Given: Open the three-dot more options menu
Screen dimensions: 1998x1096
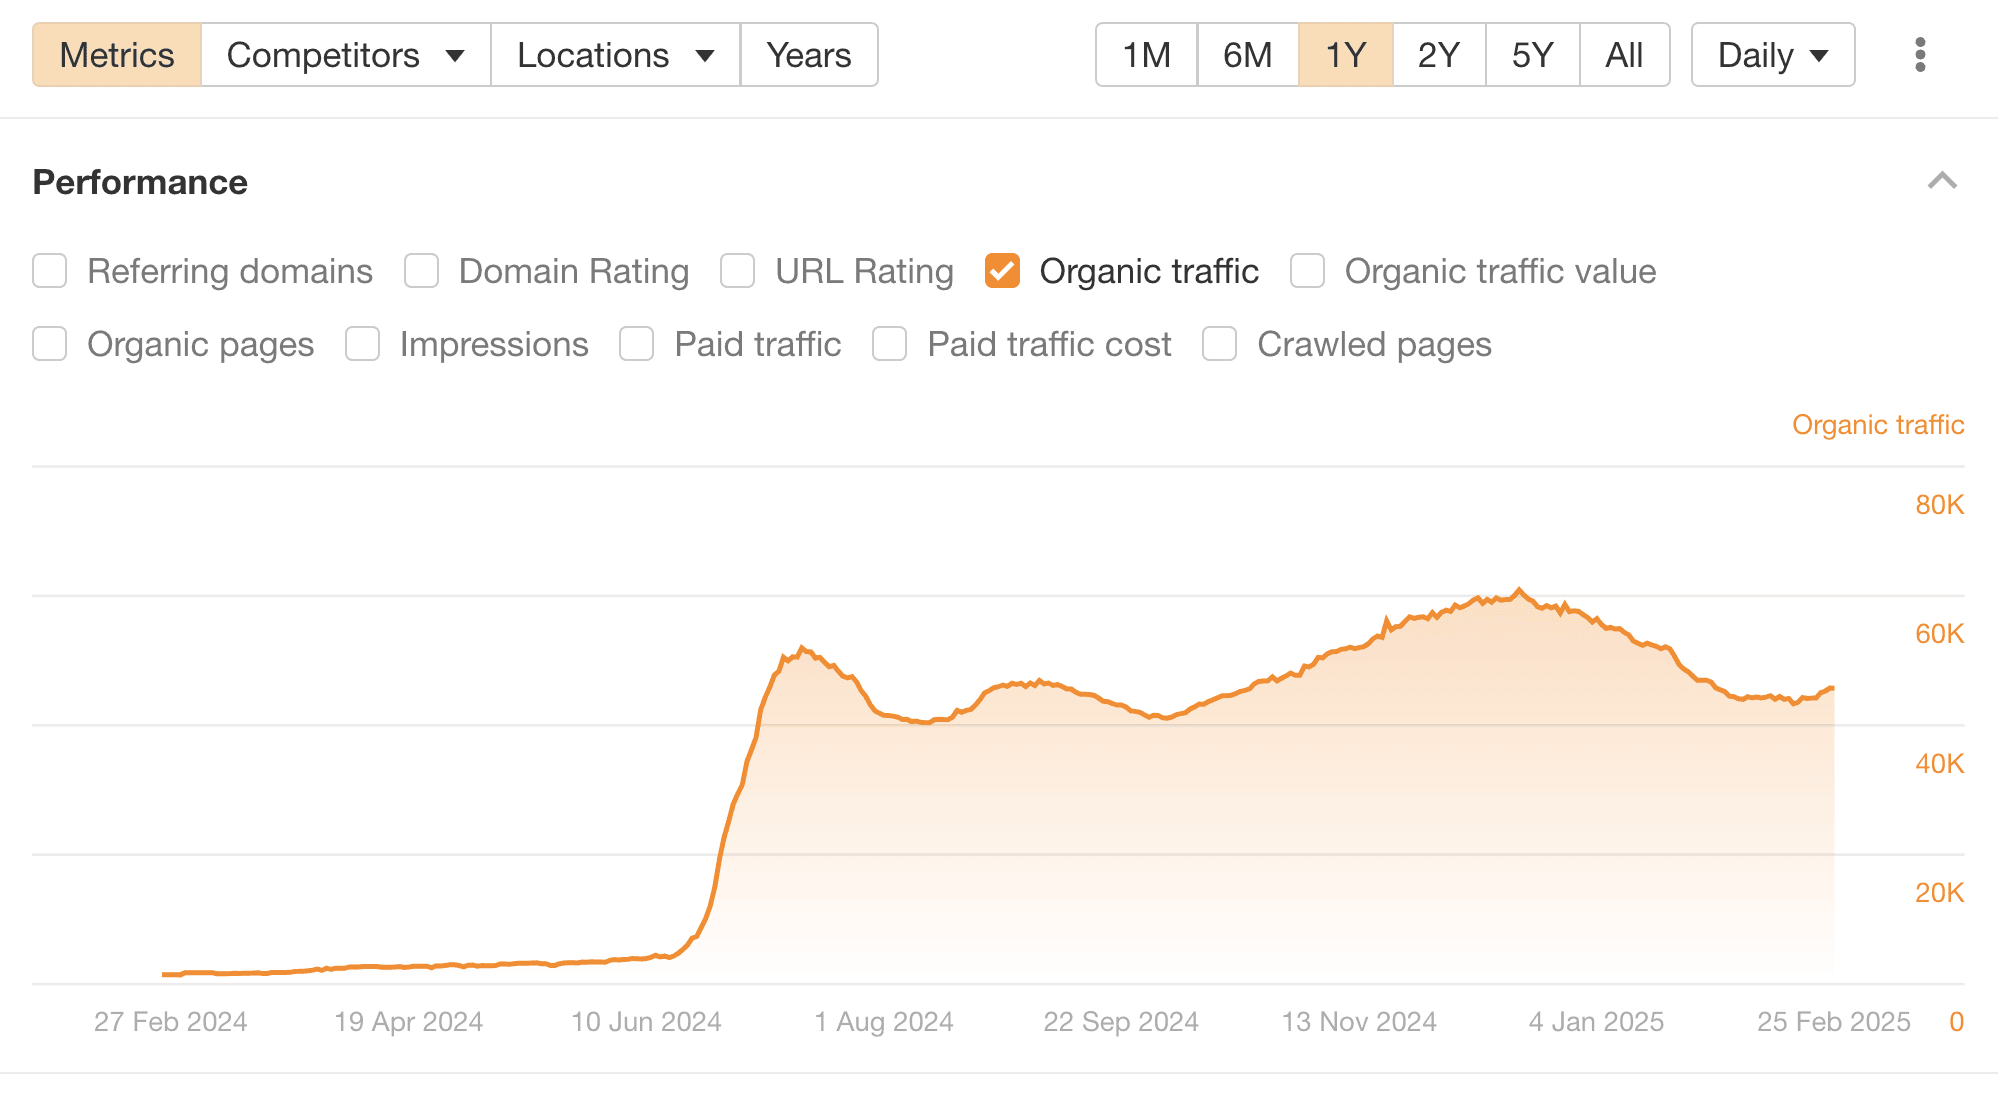Looking at the screenshot, I should coord(1919,55).
